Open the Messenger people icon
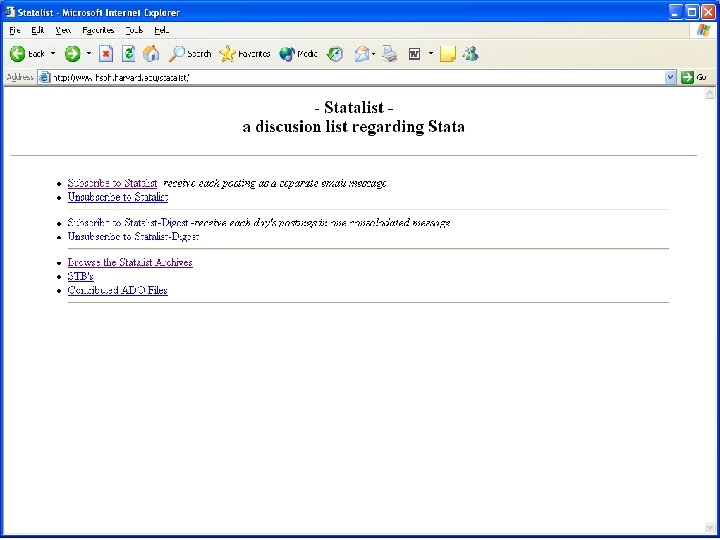The width and height of the screenshot is (720, 540). point(471,54)
